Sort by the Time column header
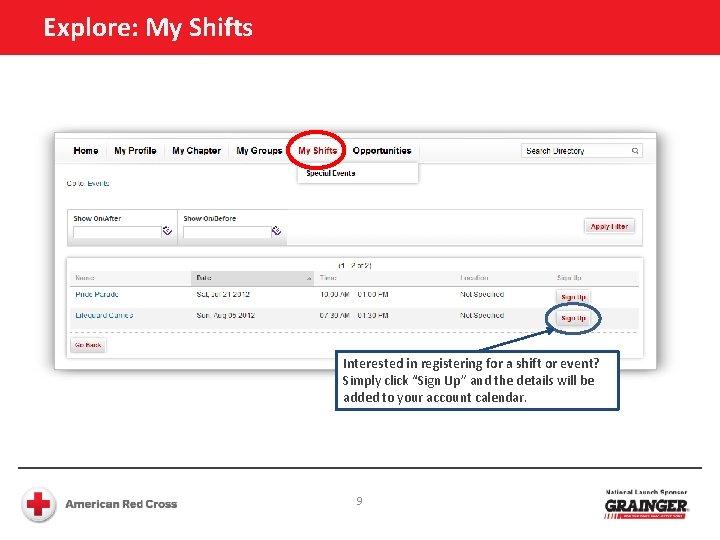Screen dimensions: 720x540 [x=328, y=278]
